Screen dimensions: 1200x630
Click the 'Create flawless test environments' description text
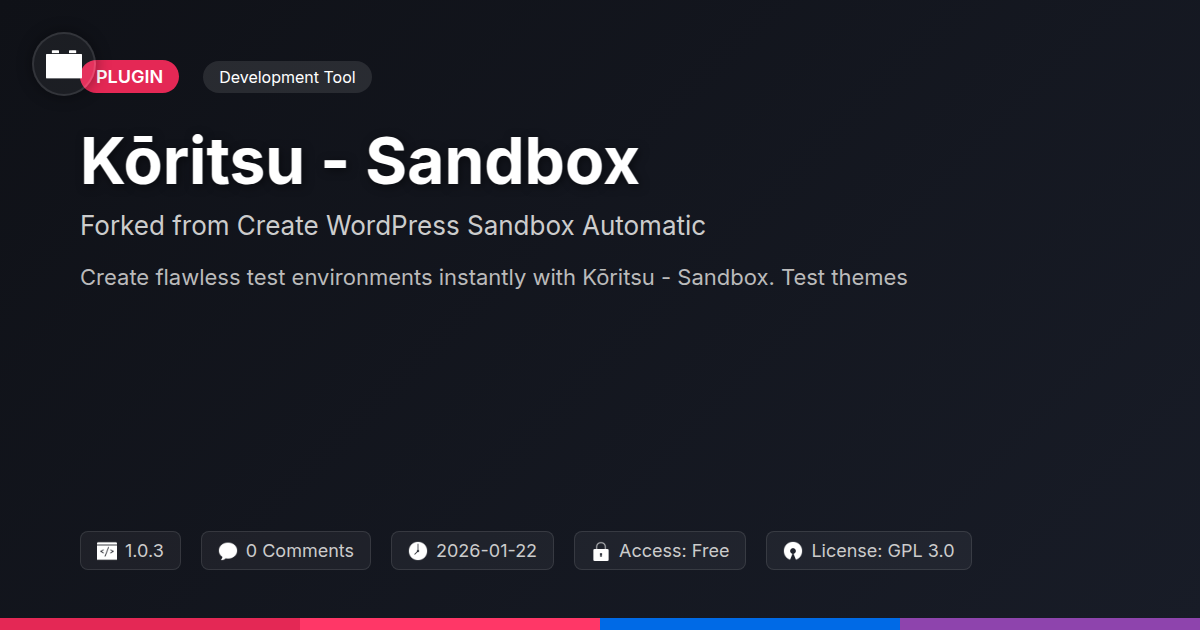(494, 278)
